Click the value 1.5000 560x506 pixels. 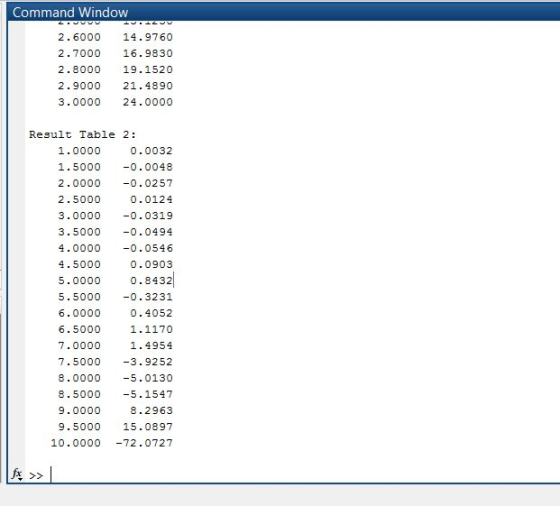click(79, 167)
